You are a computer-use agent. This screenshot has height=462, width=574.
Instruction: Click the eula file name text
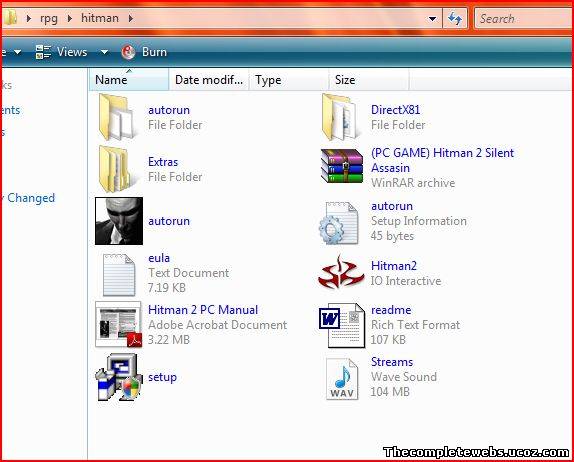point(159,258)
